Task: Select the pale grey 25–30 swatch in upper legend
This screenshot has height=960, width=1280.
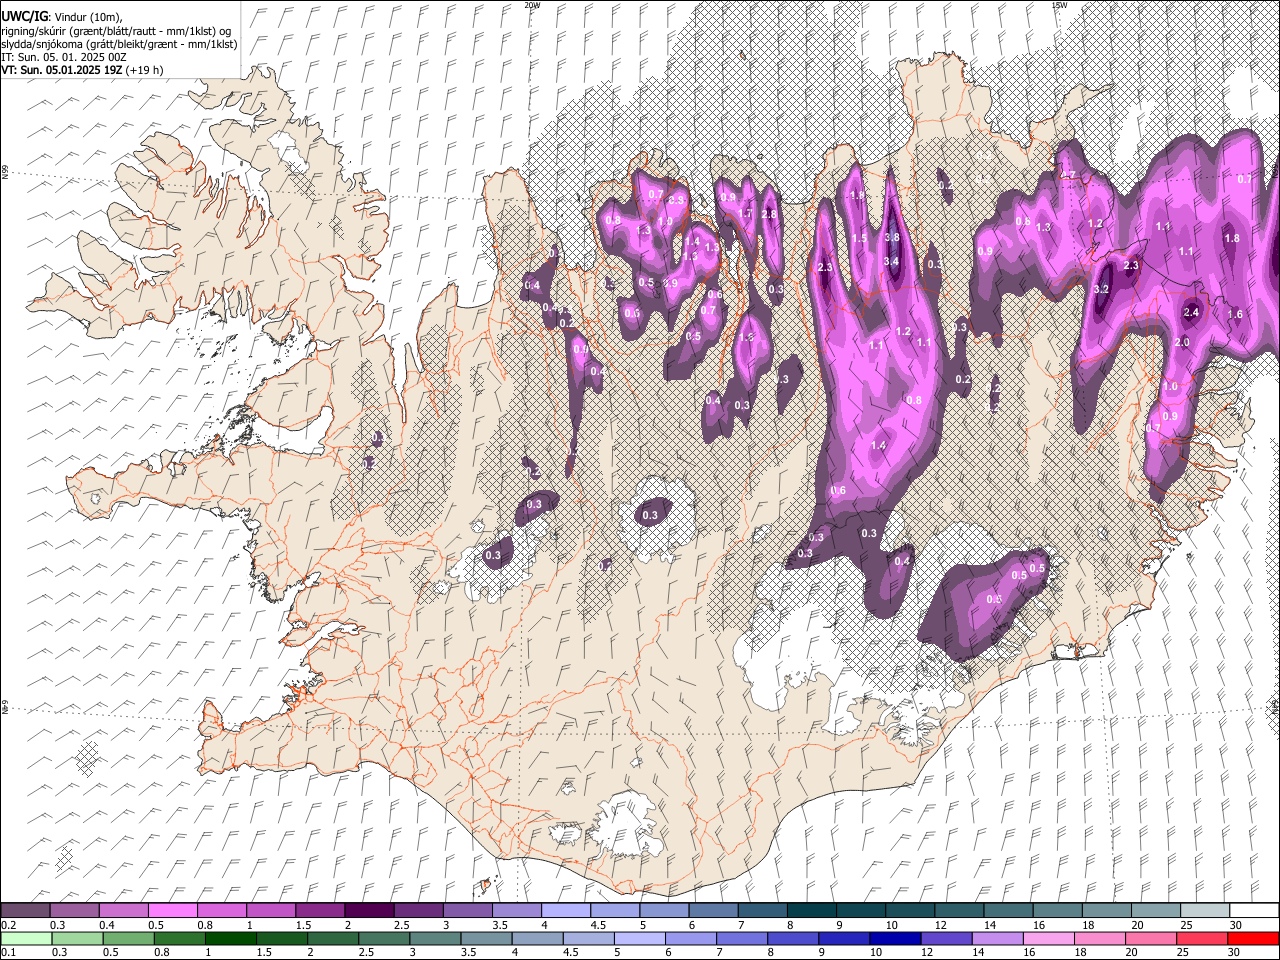Action: (x=1206, y=911)
